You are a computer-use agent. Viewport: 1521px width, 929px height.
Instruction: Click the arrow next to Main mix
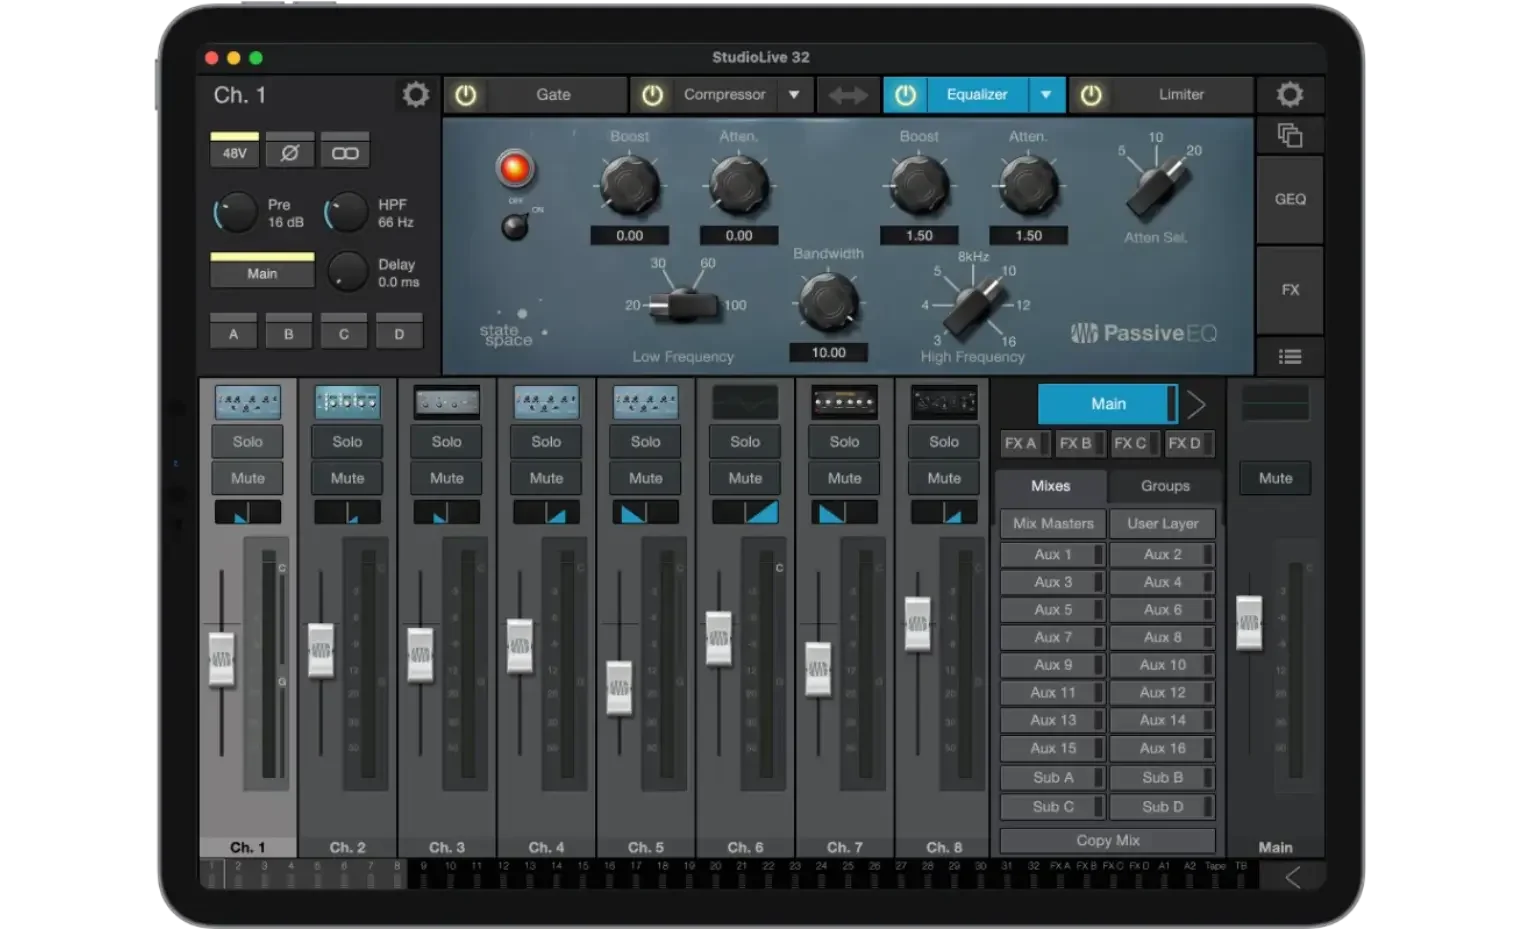1196,404
